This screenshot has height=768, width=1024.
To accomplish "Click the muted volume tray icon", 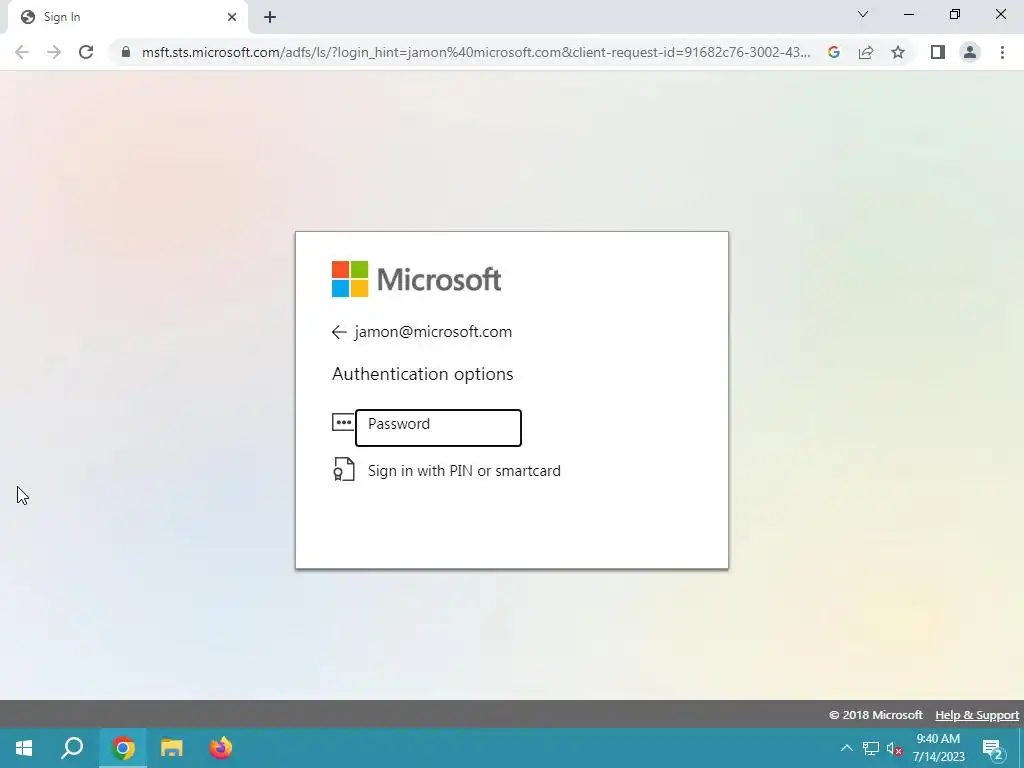I will coord(894,748).
